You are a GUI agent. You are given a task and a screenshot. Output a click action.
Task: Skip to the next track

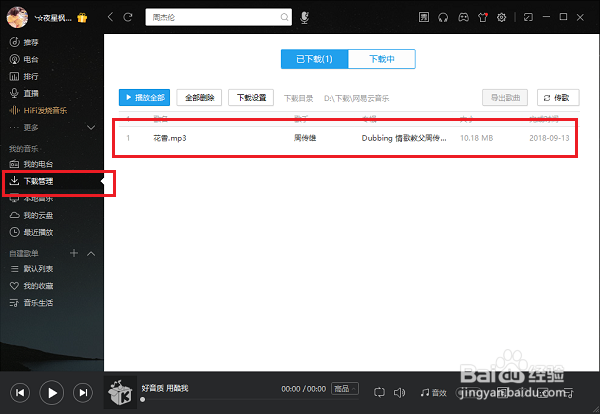(83, 393)
